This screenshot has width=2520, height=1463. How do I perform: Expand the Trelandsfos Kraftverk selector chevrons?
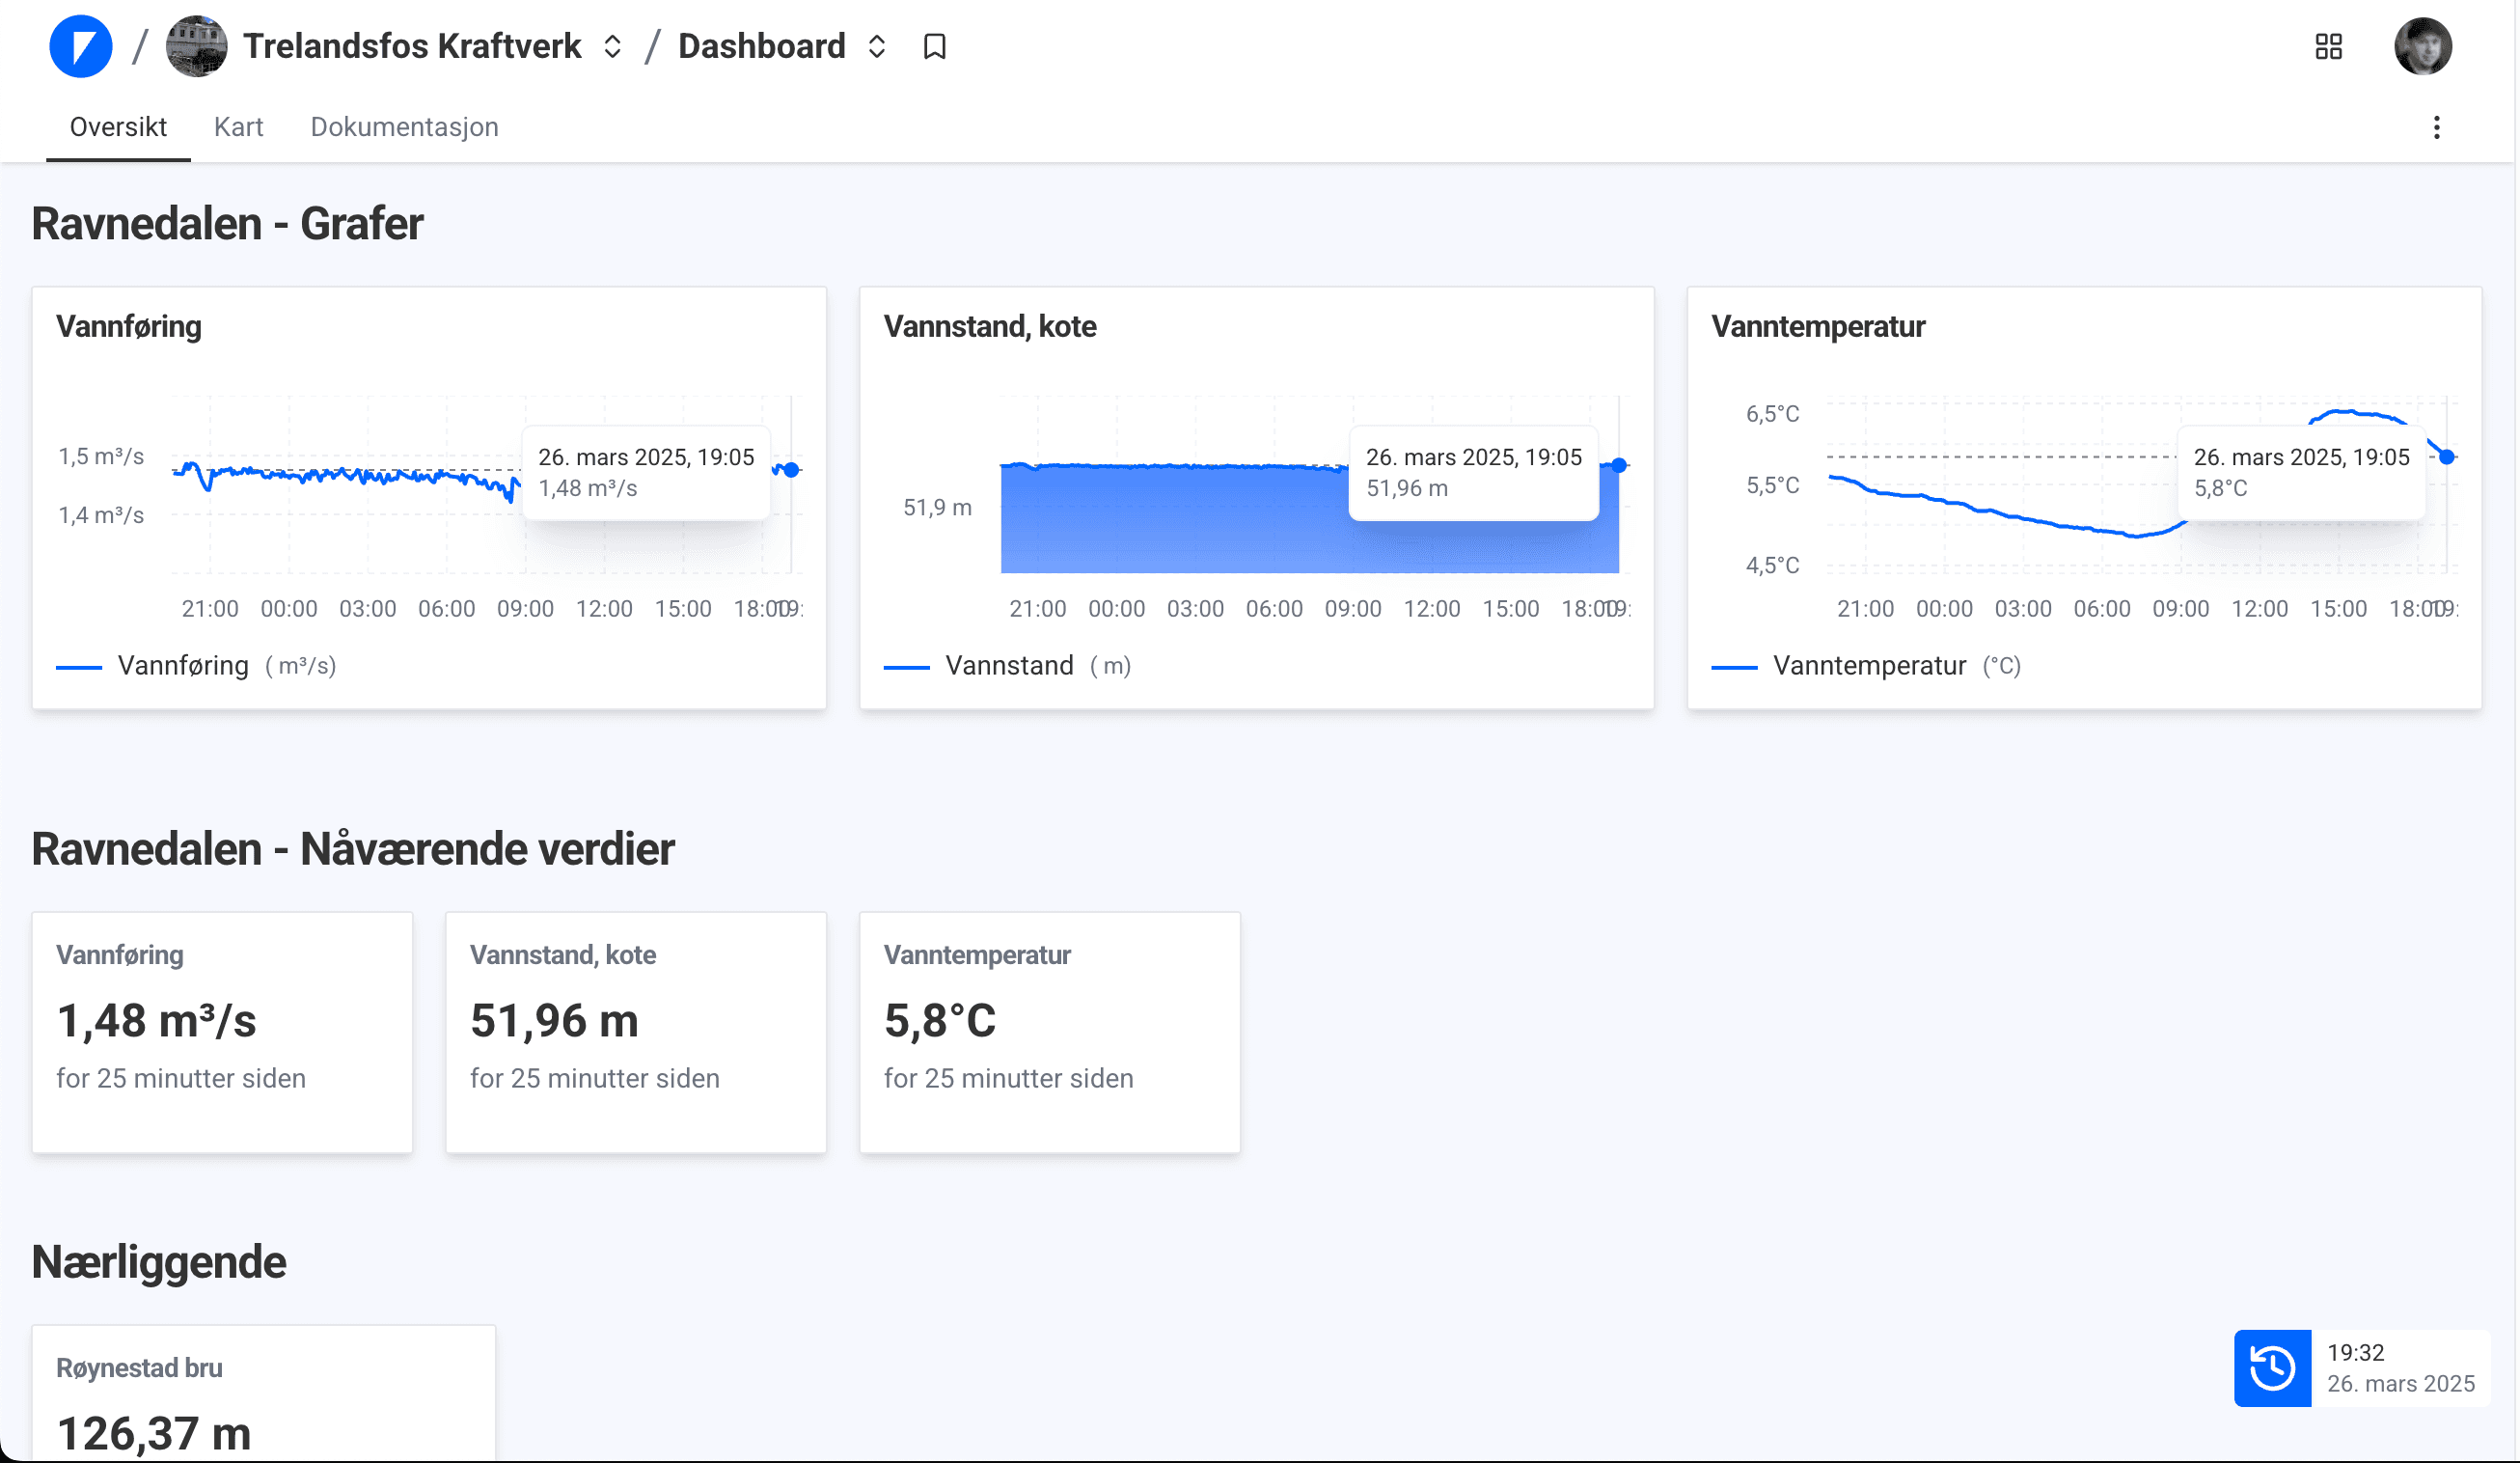pos(612,46)
